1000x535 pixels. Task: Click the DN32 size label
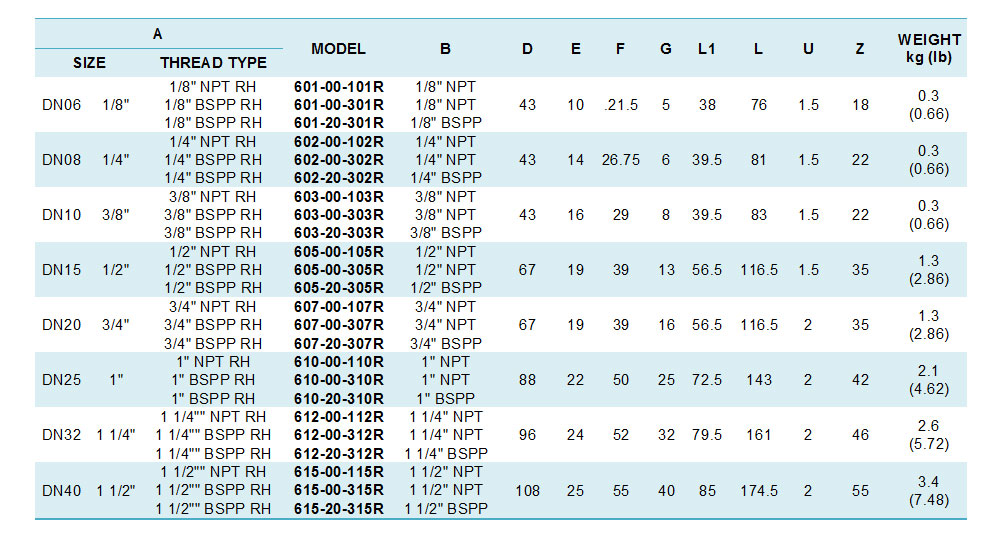click(62, 435)
